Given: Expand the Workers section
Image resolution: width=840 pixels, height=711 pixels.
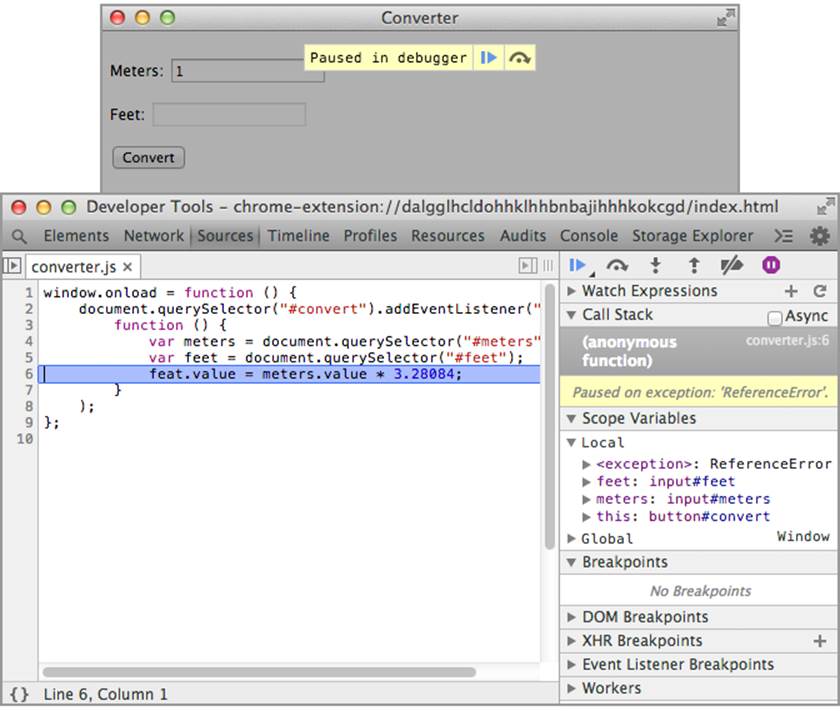Looking at the screenshot, I should tap(572, 688).
